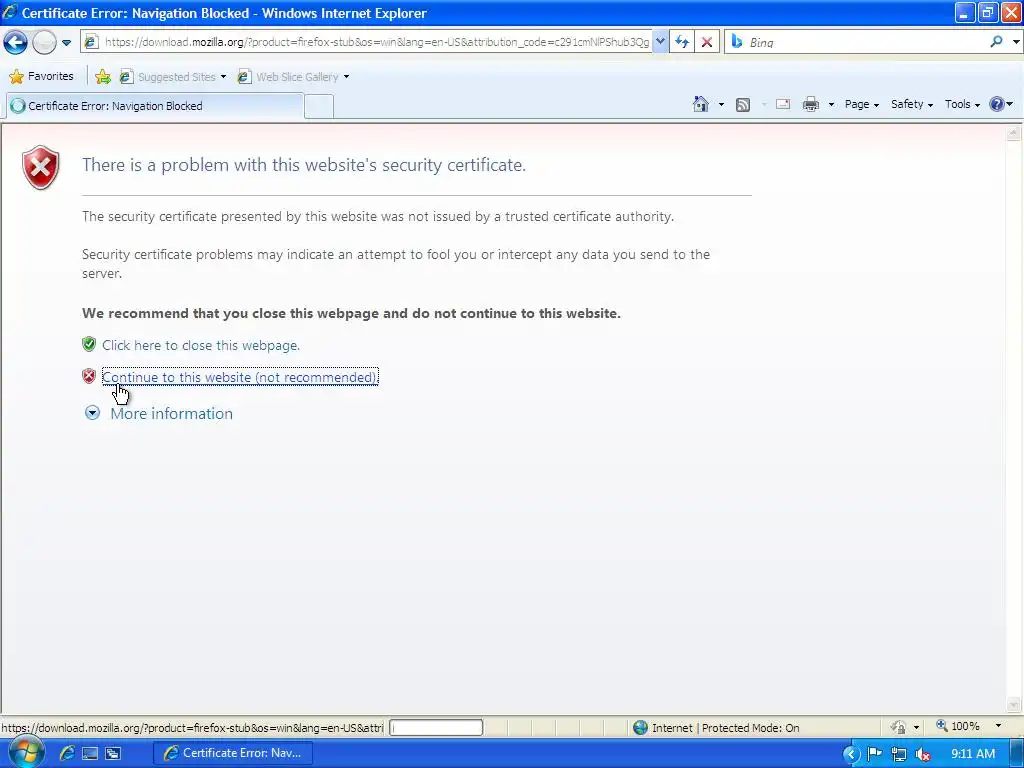Image resolution: width=1024 pixels, height=768 pixels.
Task: Open the Windows Start orb
Action: (26, 753)
